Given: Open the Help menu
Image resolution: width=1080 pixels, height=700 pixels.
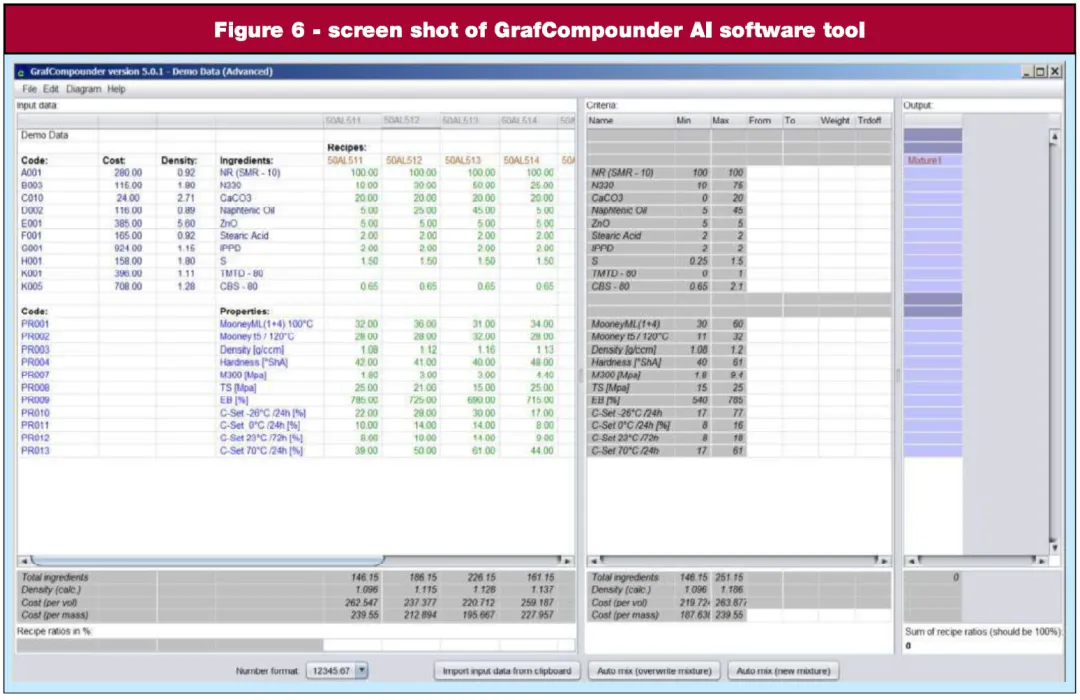Looking at the screenshot, I should click(x=116, y=89).
